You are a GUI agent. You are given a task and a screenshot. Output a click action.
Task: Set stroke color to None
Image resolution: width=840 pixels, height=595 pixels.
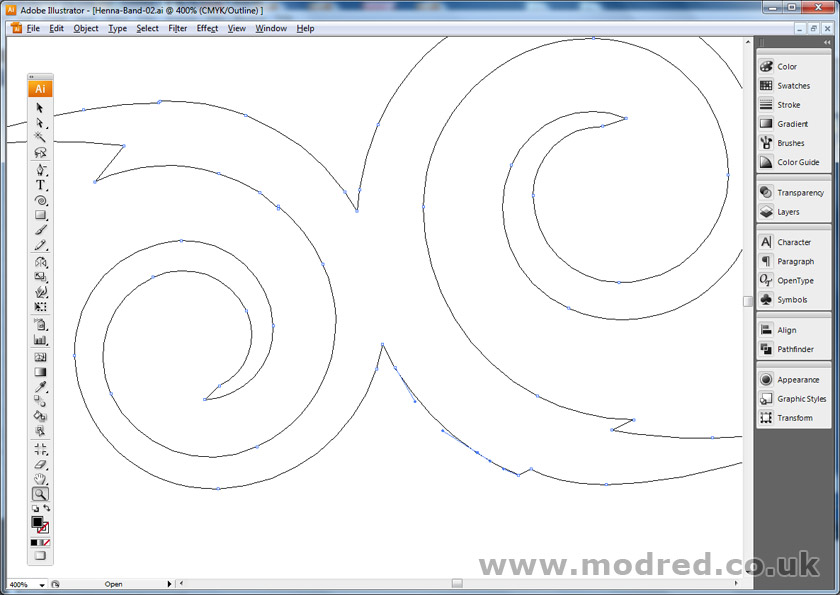coord(47,542)
